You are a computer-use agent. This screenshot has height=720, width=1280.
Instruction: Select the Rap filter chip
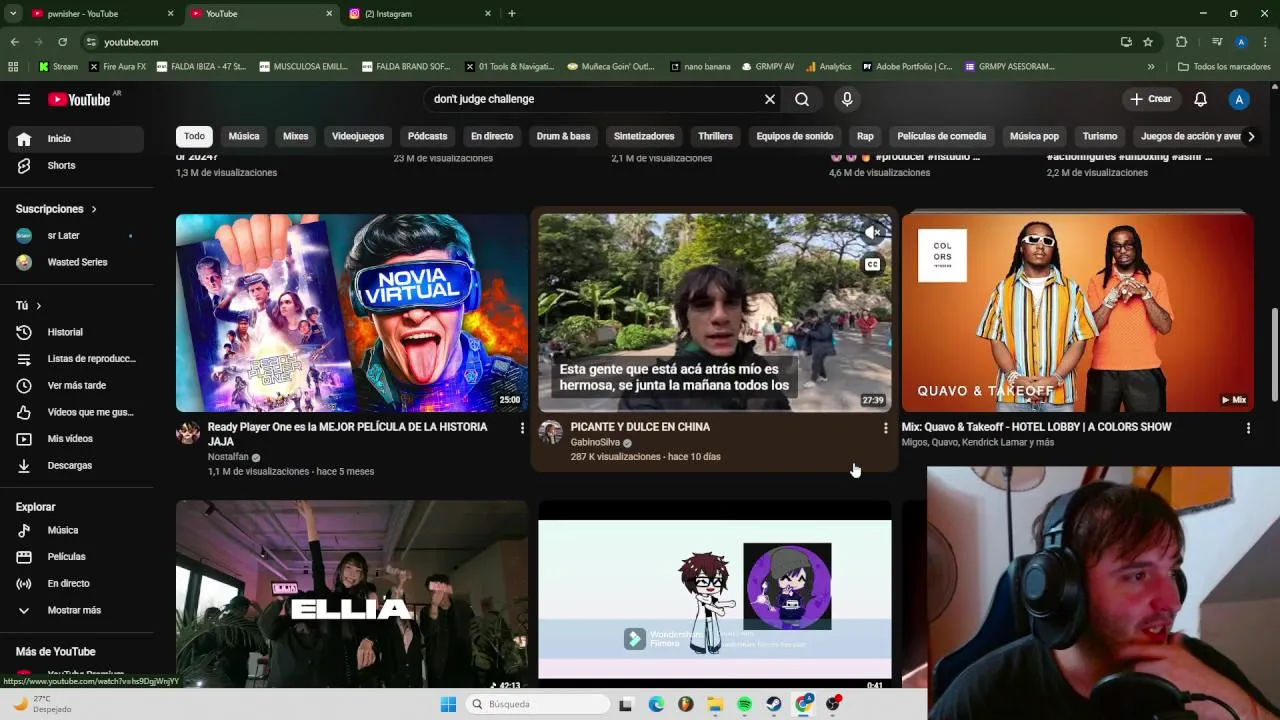[865, 136]
